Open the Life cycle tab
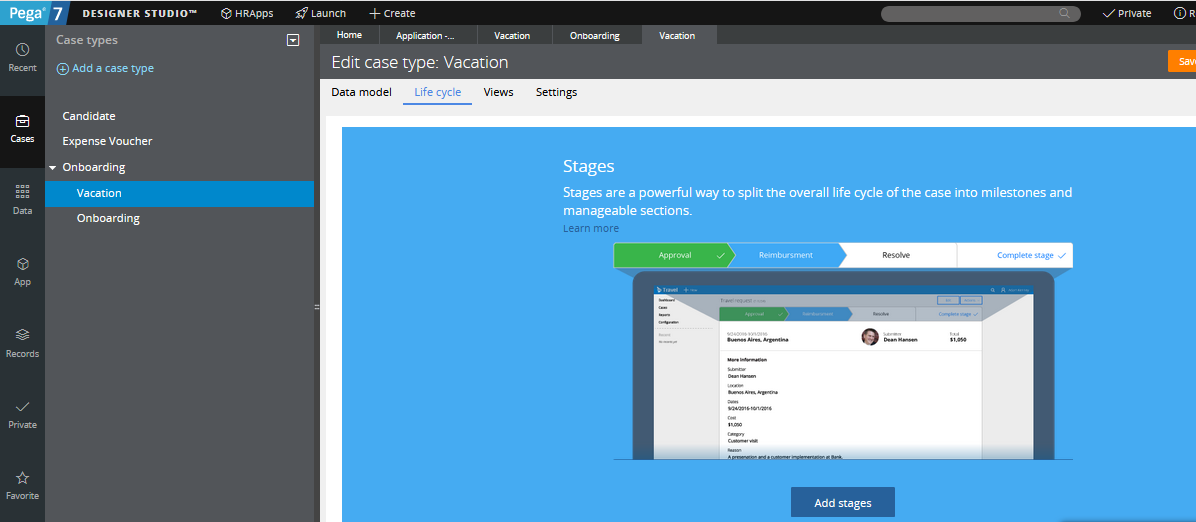 [438, 92]
